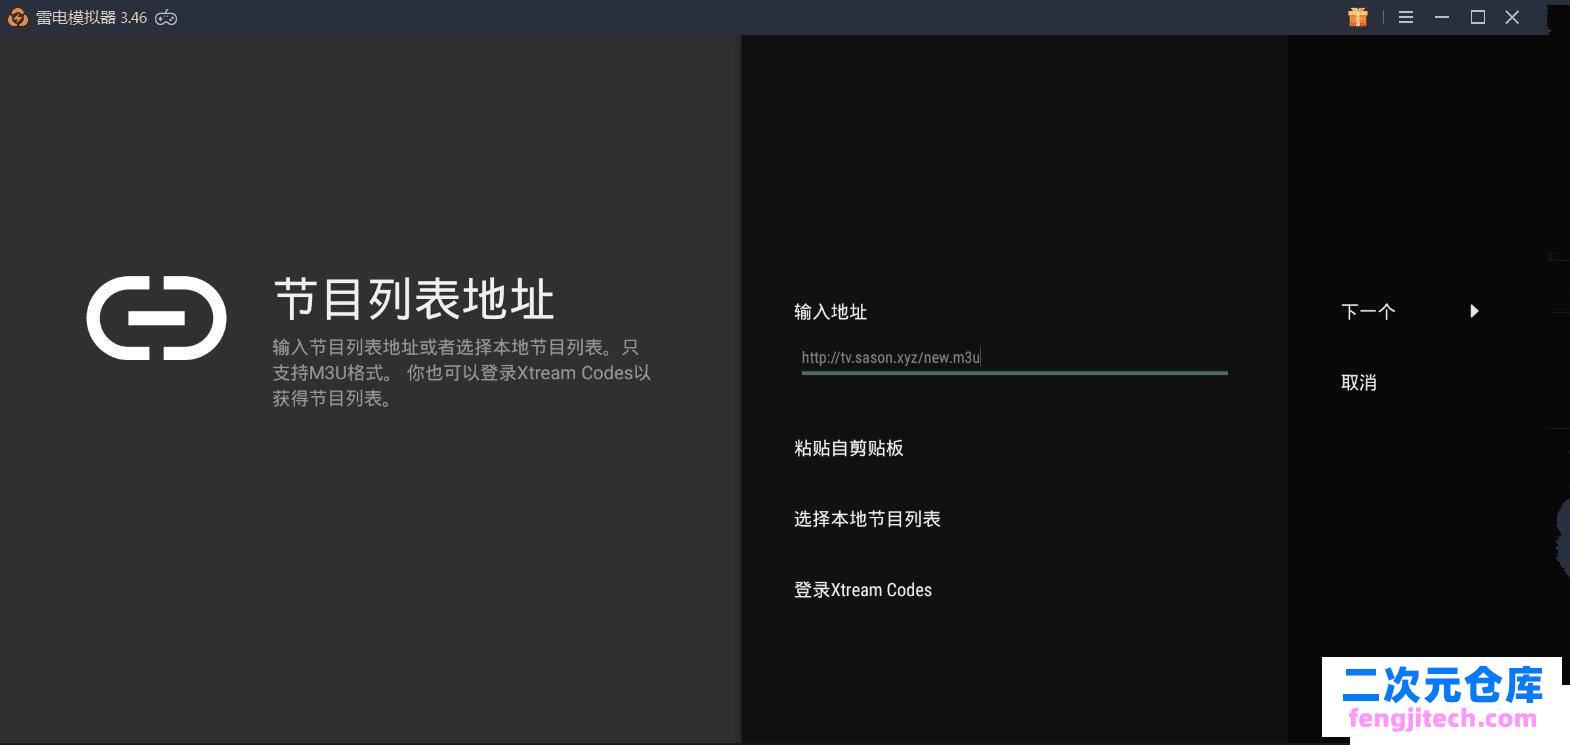The height and width of the screenshot is (745, 1570).
Task: Click the playlist URL input field
Action: [1014, 358]
